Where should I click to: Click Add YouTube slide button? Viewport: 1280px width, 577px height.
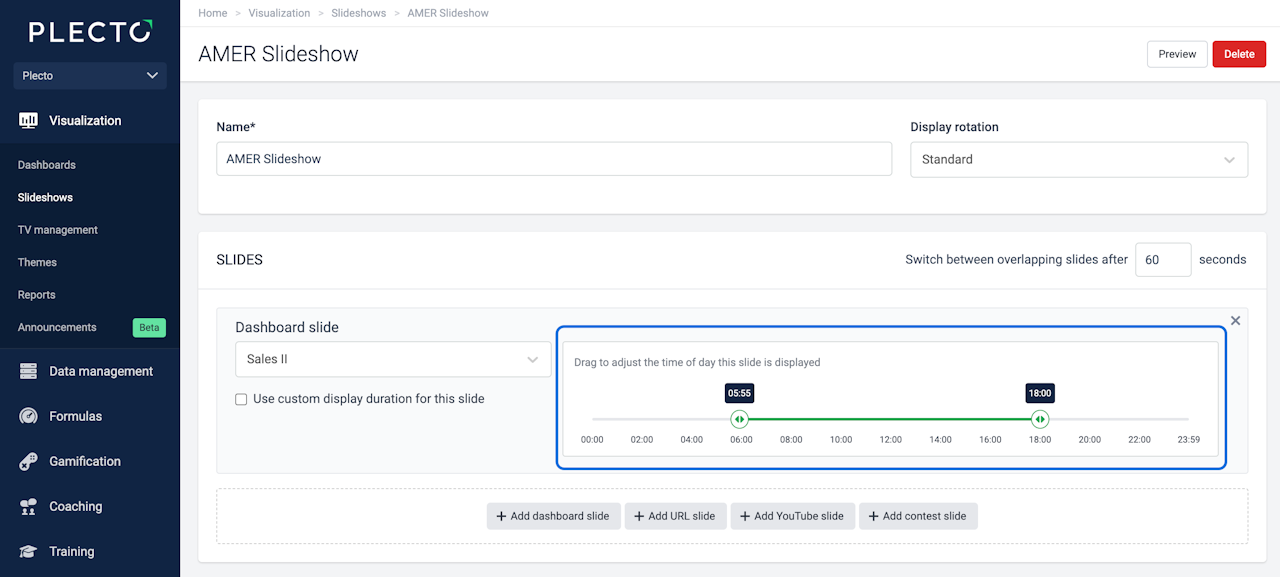click(x=792, y=516)
